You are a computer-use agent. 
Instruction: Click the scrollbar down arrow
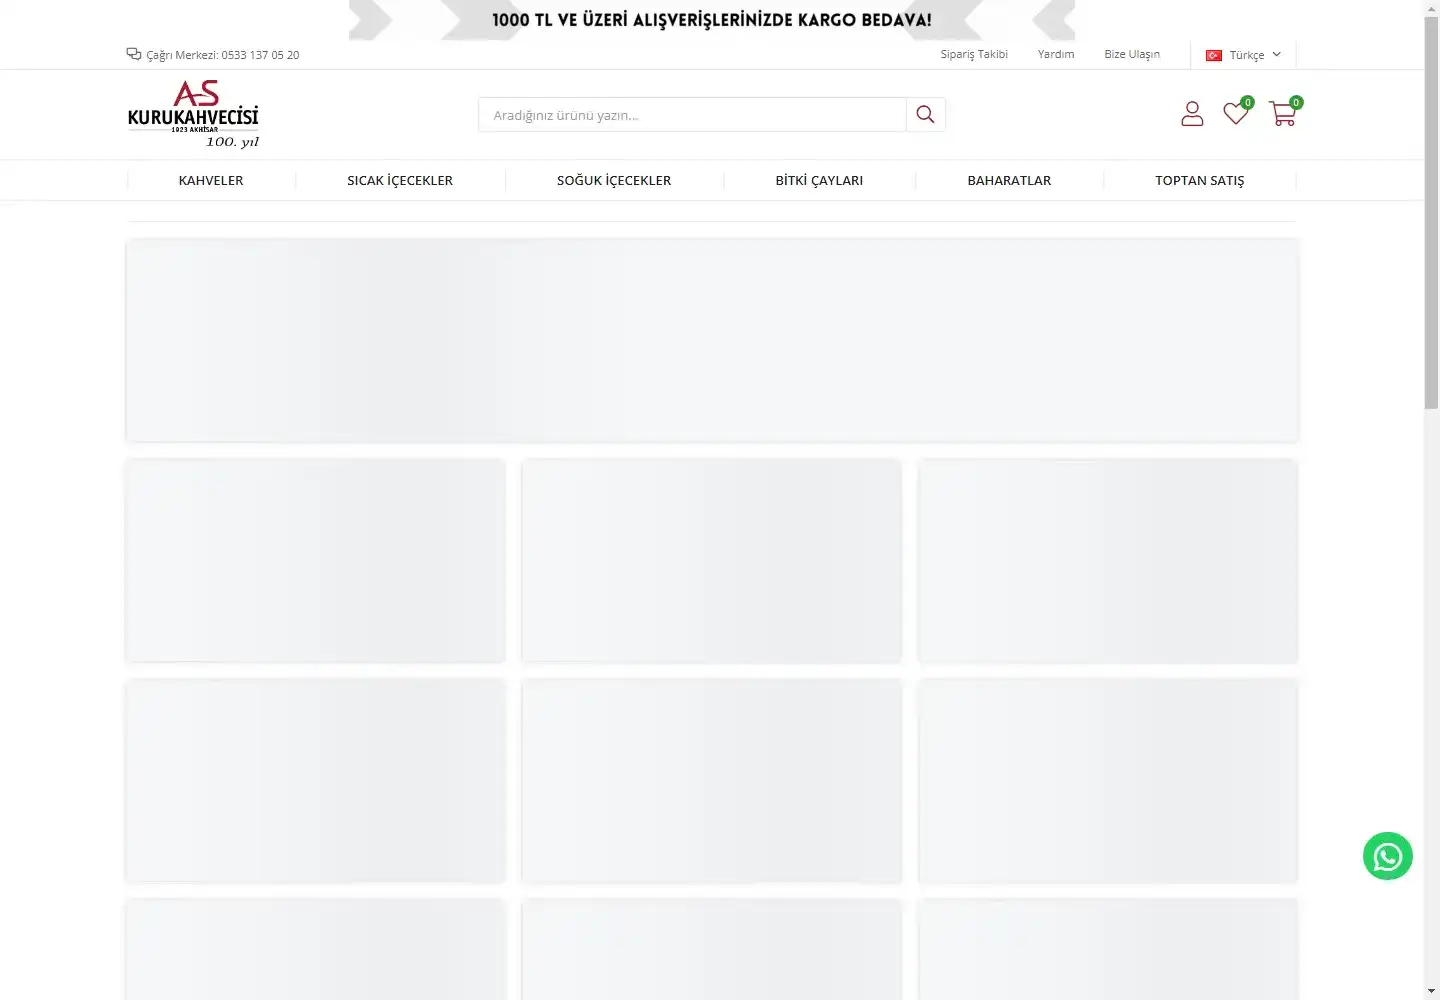pos(1432,992)
